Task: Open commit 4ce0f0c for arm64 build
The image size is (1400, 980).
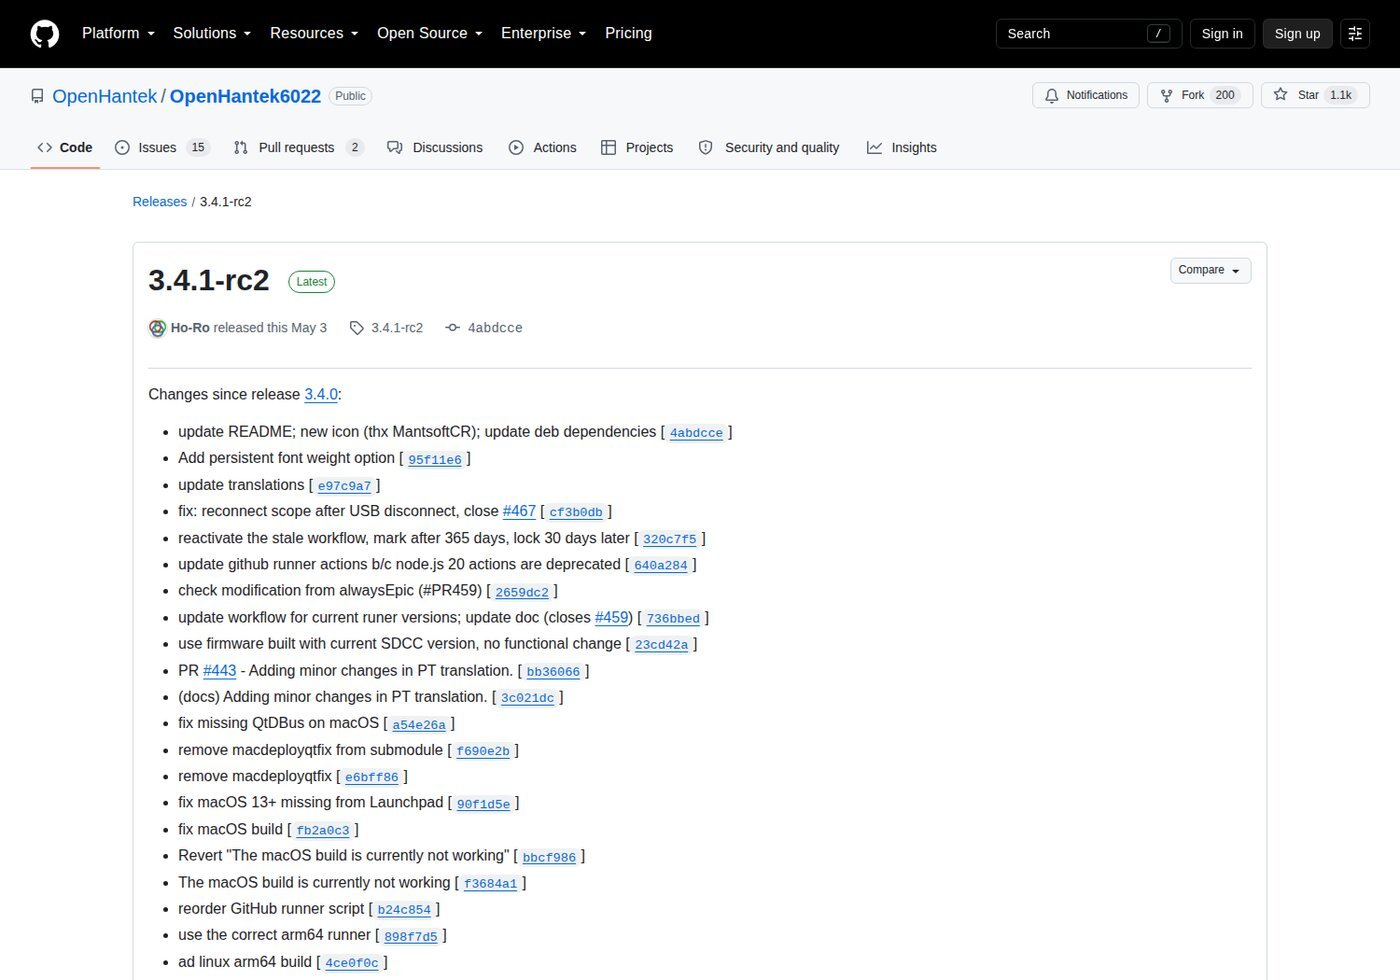Action: pyautogui.click(x=352, y=963)
